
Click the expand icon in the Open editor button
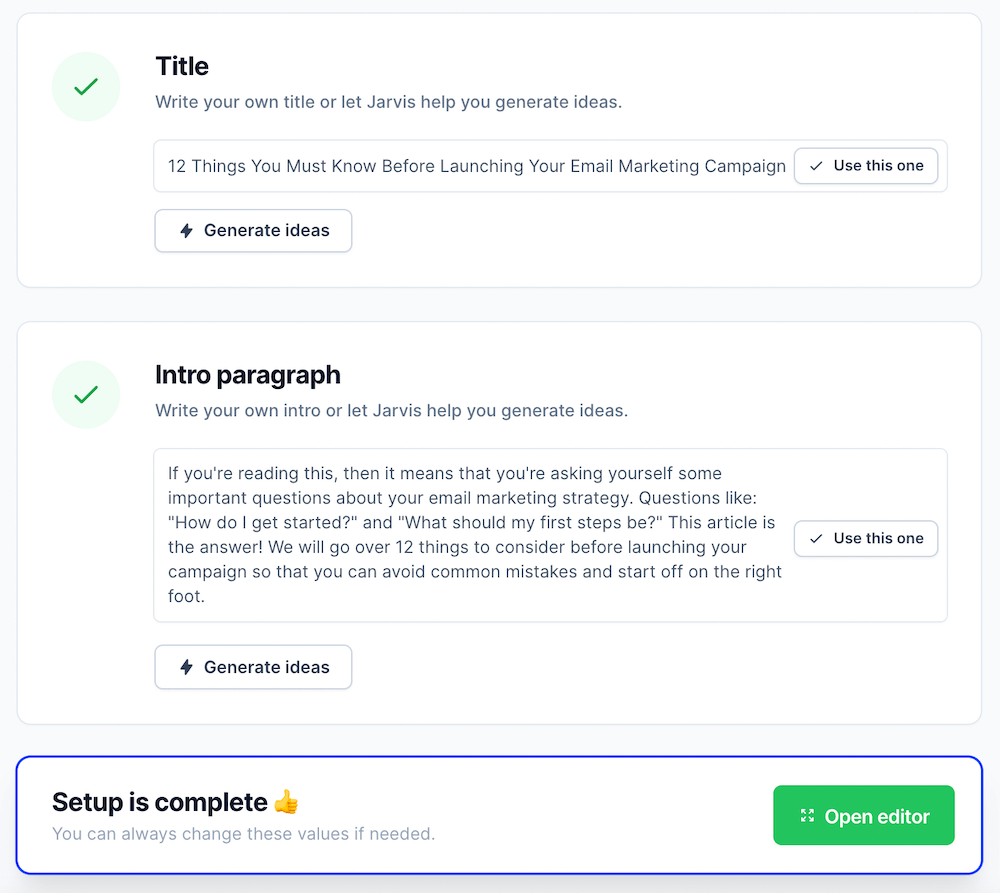808,817
